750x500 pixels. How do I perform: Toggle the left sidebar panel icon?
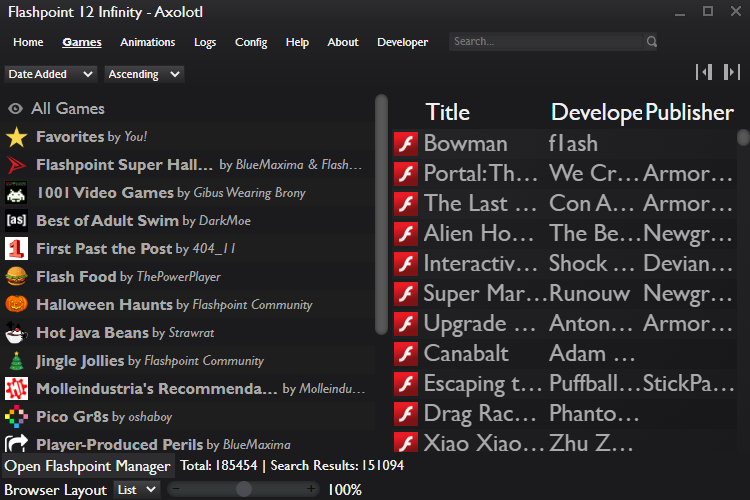point(704,72)
